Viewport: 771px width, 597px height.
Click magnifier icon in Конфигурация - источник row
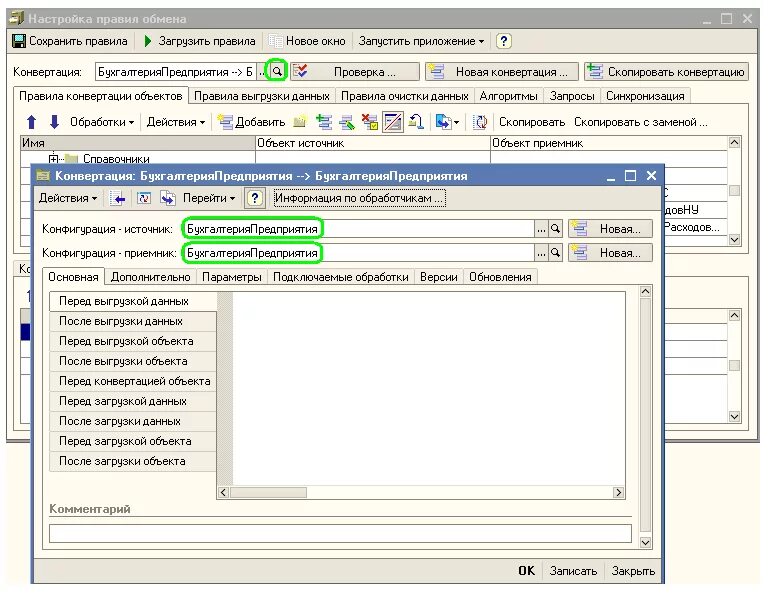coord(555,229)
